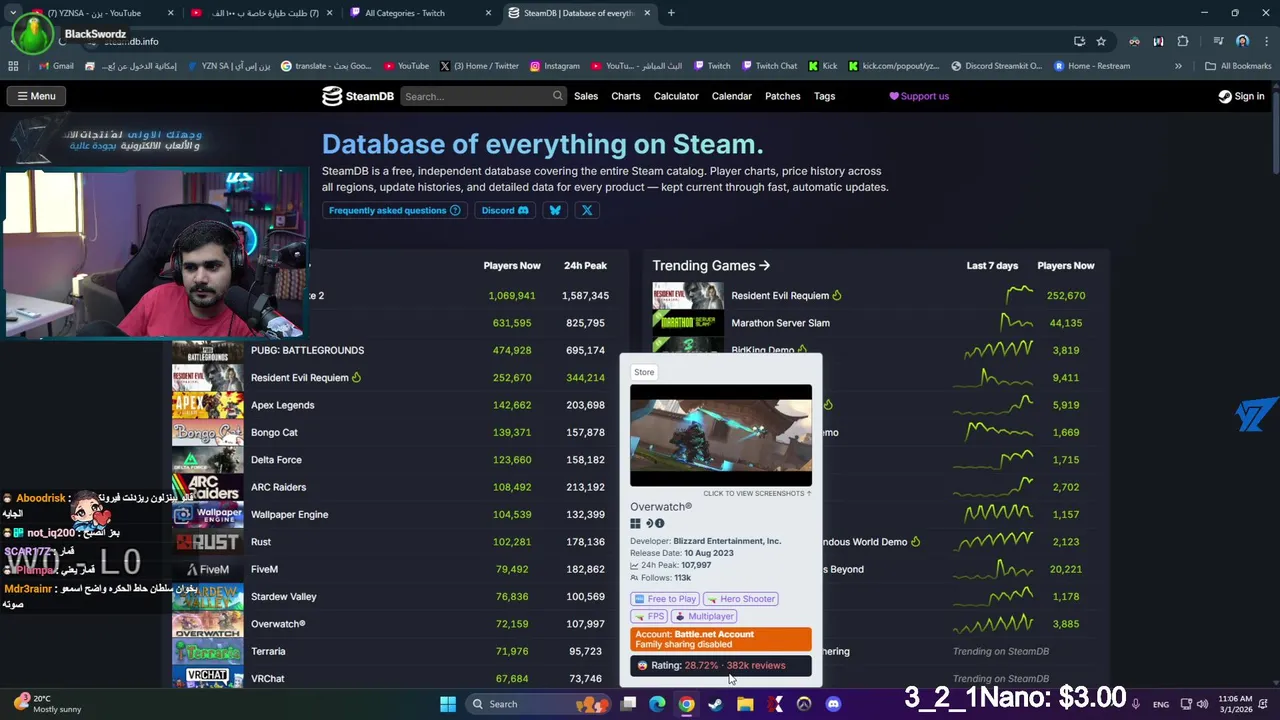The width and height of the screenshot is (1280, 720).
Task: Click the search magnifier icon in SteamDB header
Action: (x=557, y=96)
